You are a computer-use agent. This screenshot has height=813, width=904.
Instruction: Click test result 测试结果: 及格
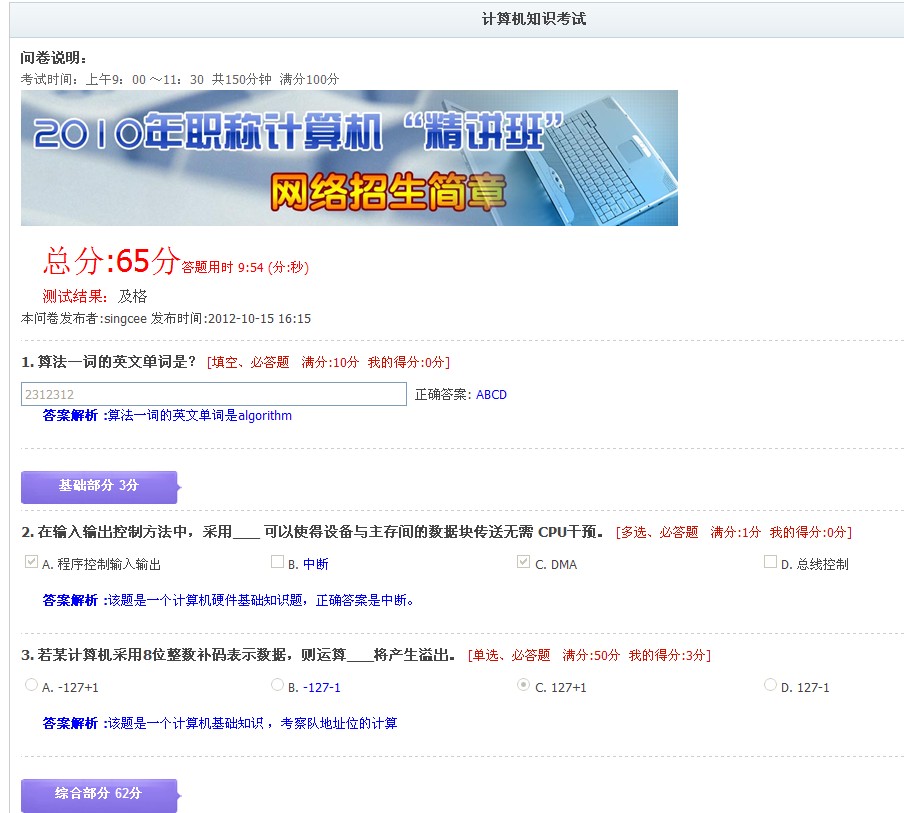pos(95,296)
